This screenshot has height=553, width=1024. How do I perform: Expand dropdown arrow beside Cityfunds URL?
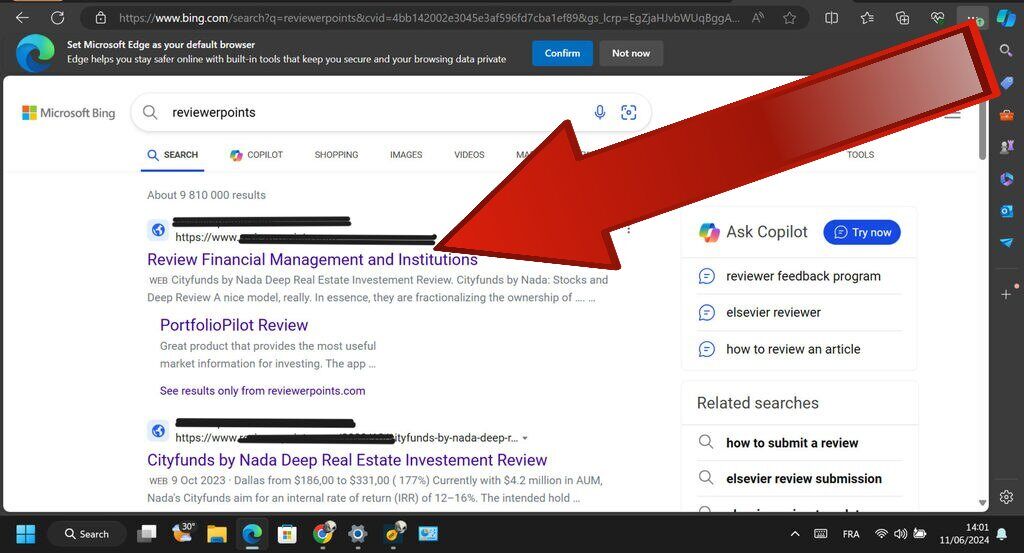(x=525, y=438)
